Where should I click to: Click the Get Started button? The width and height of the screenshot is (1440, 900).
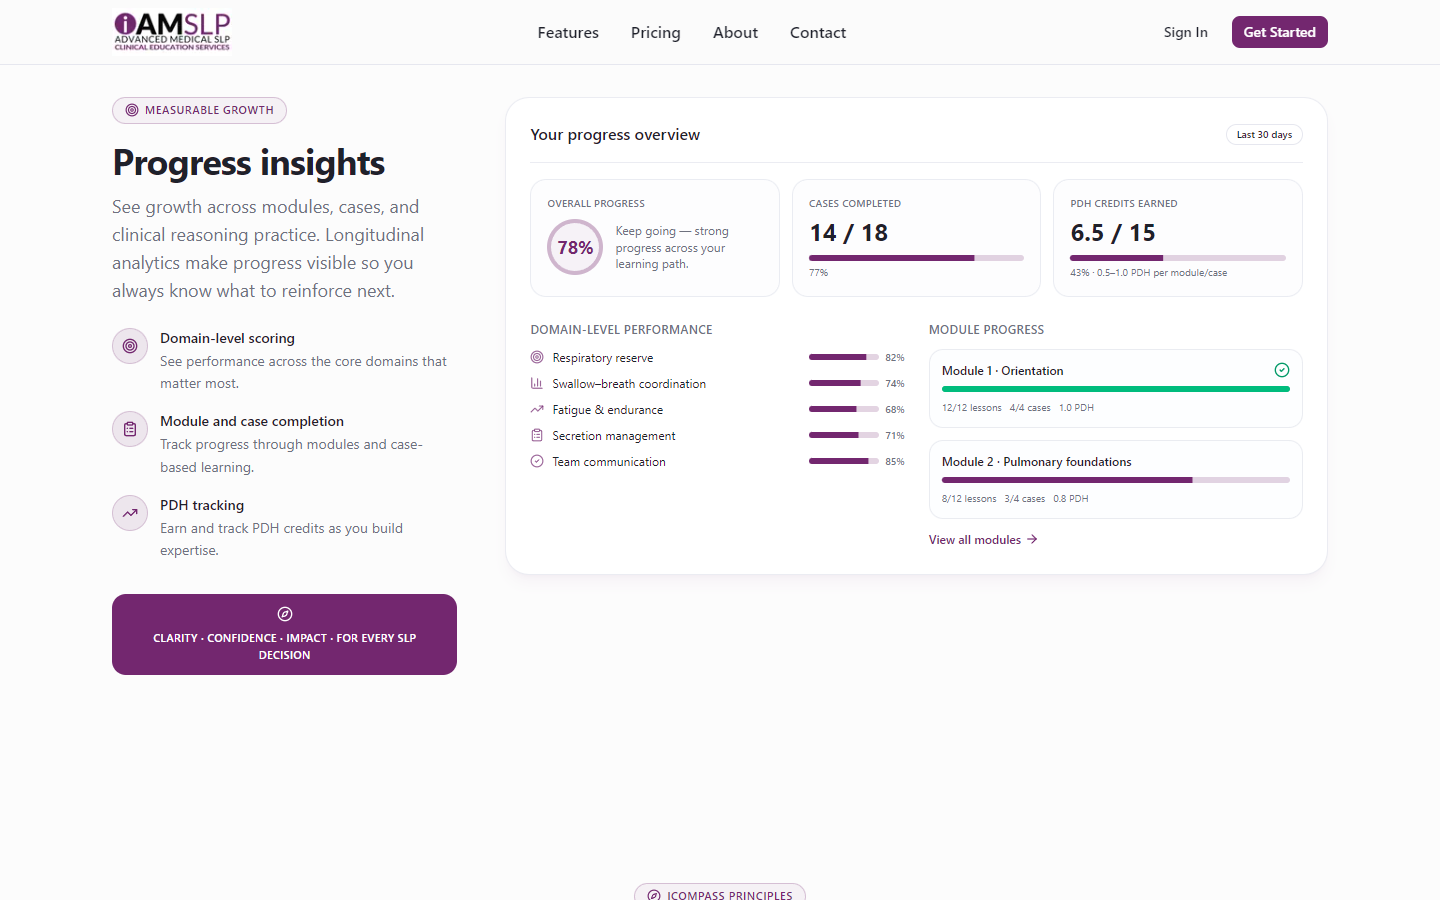1280,32
